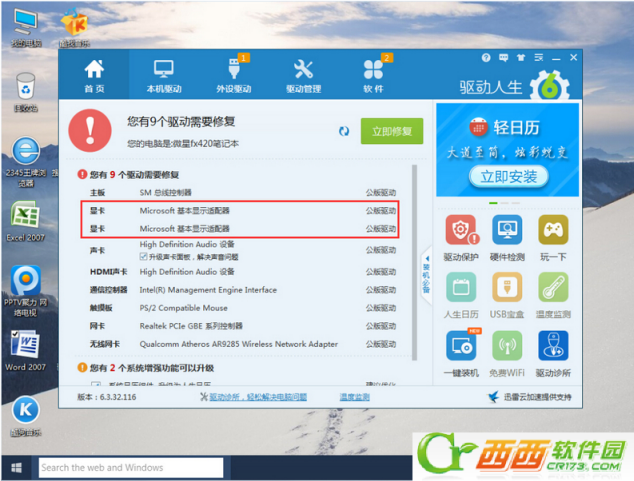Open the 外设驱动 tab
The height and width of the screenshot is (481, 634).
(x=234, y=76)
